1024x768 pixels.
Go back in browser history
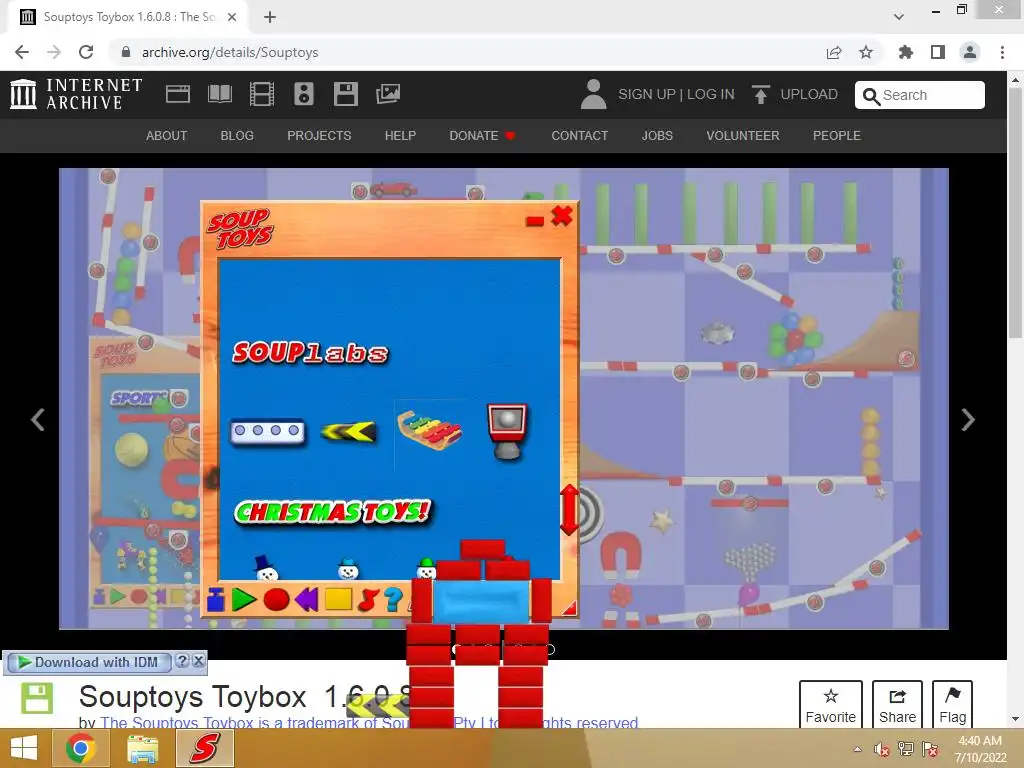[22, 52]
